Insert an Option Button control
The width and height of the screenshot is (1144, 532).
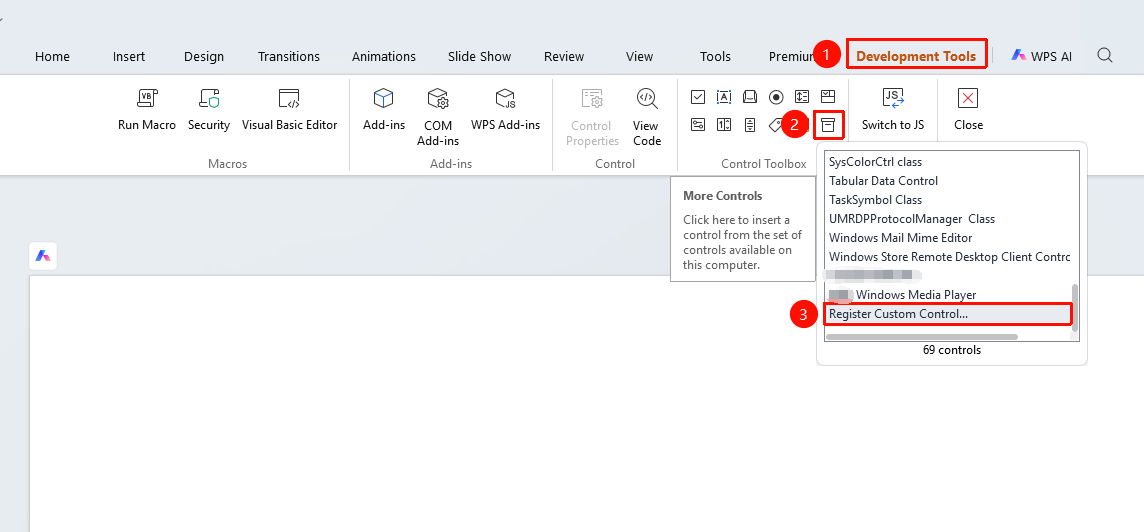(776, 96)
